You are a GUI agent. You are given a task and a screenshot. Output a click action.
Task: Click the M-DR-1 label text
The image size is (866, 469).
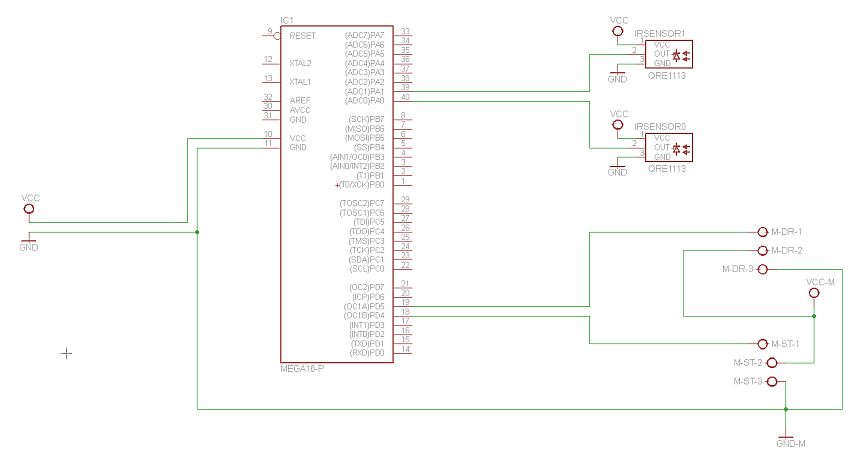point(786,232)
